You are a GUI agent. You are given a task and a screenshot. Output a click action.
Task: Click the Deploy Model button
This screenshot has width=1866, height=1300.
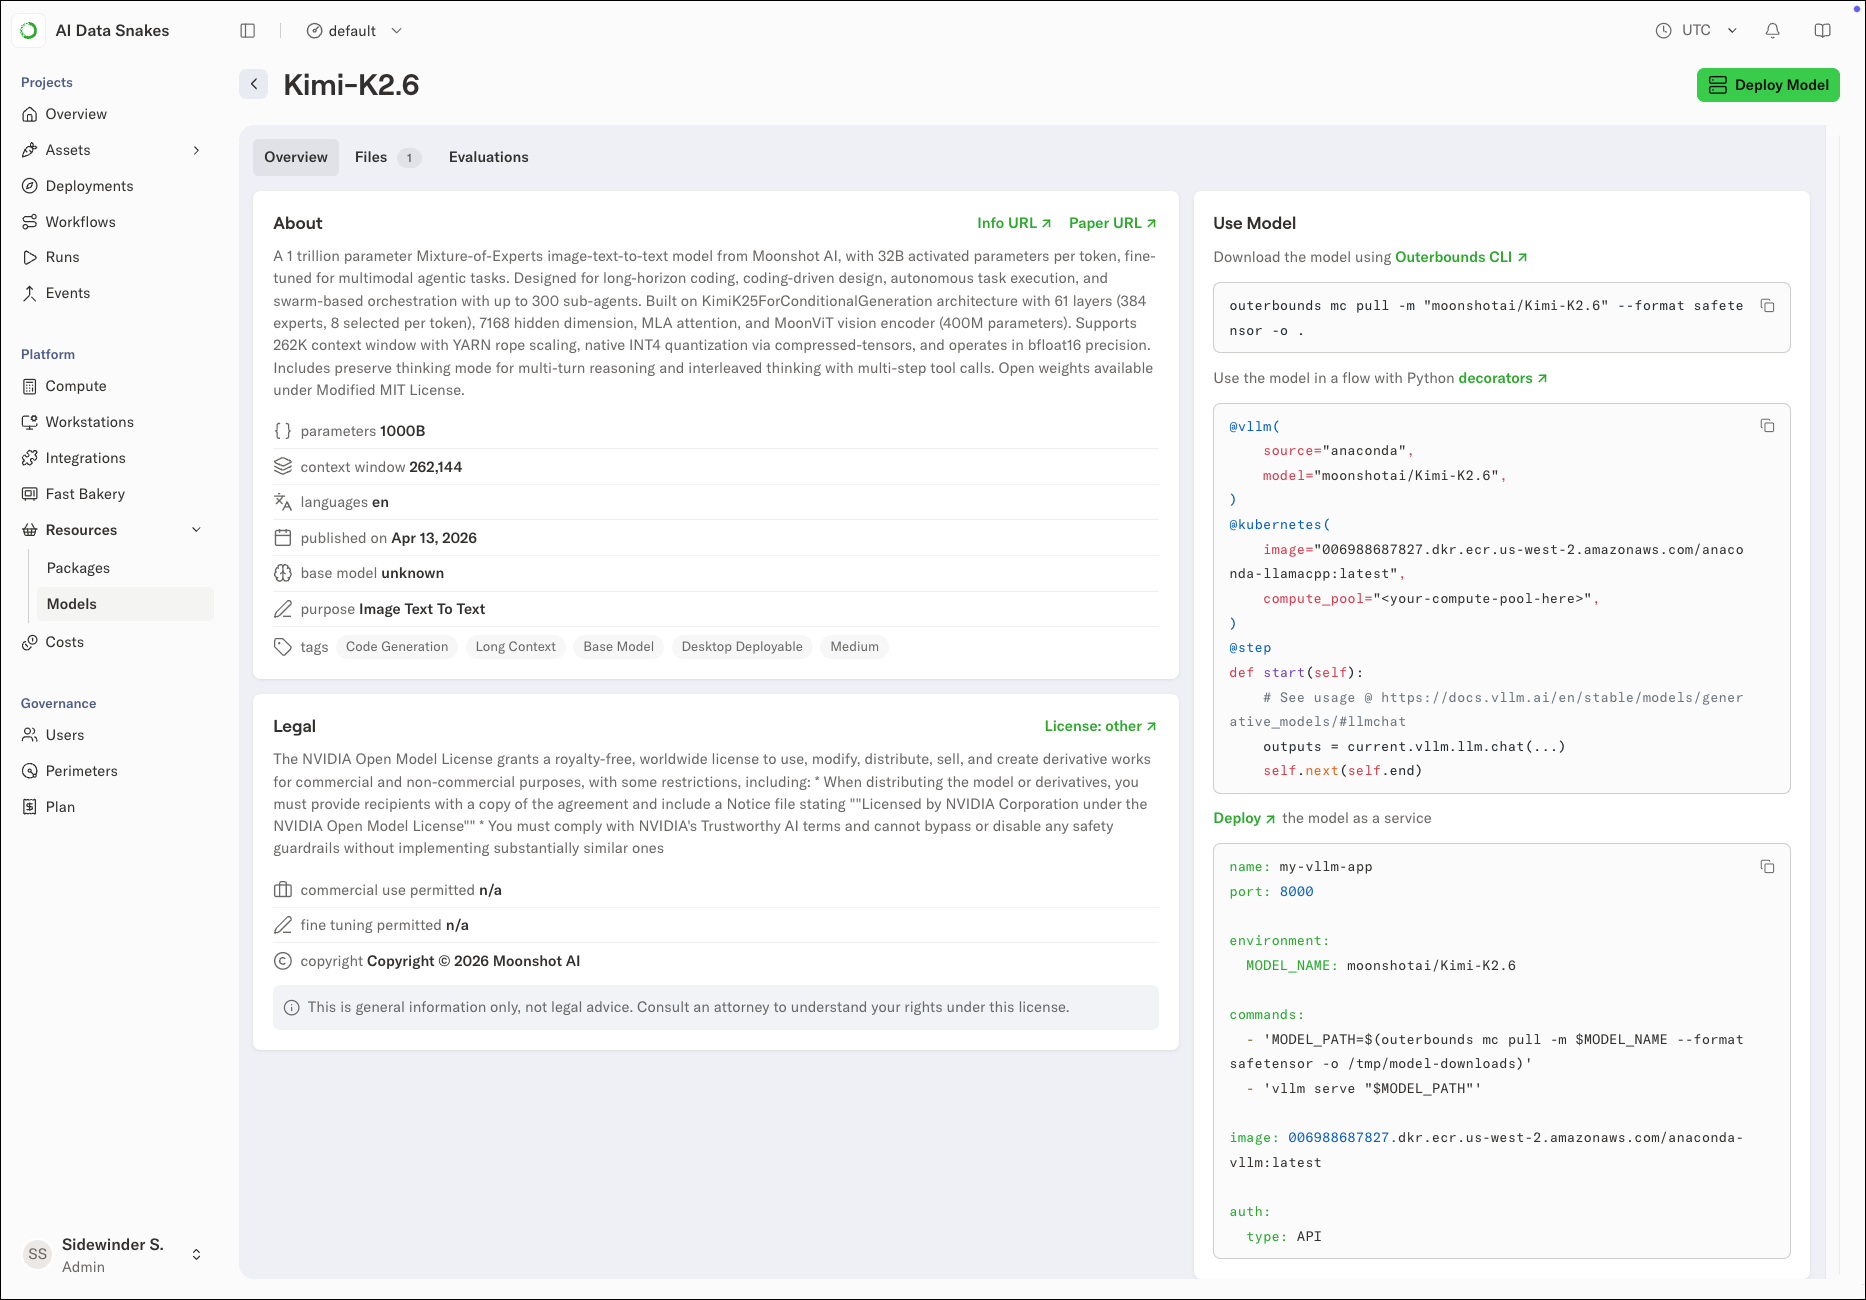pyautogui.click(x=1767, y=85)
